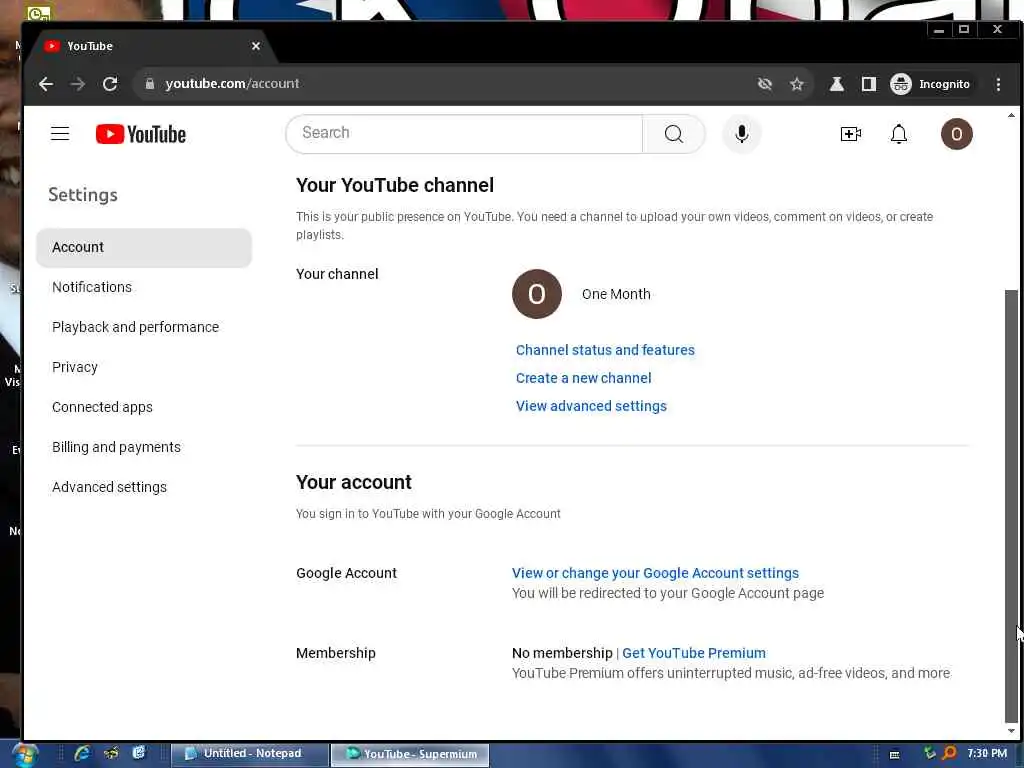Bookmark this page with the star icon
The image size is (1024, 768).
click(x=797, y=84)
